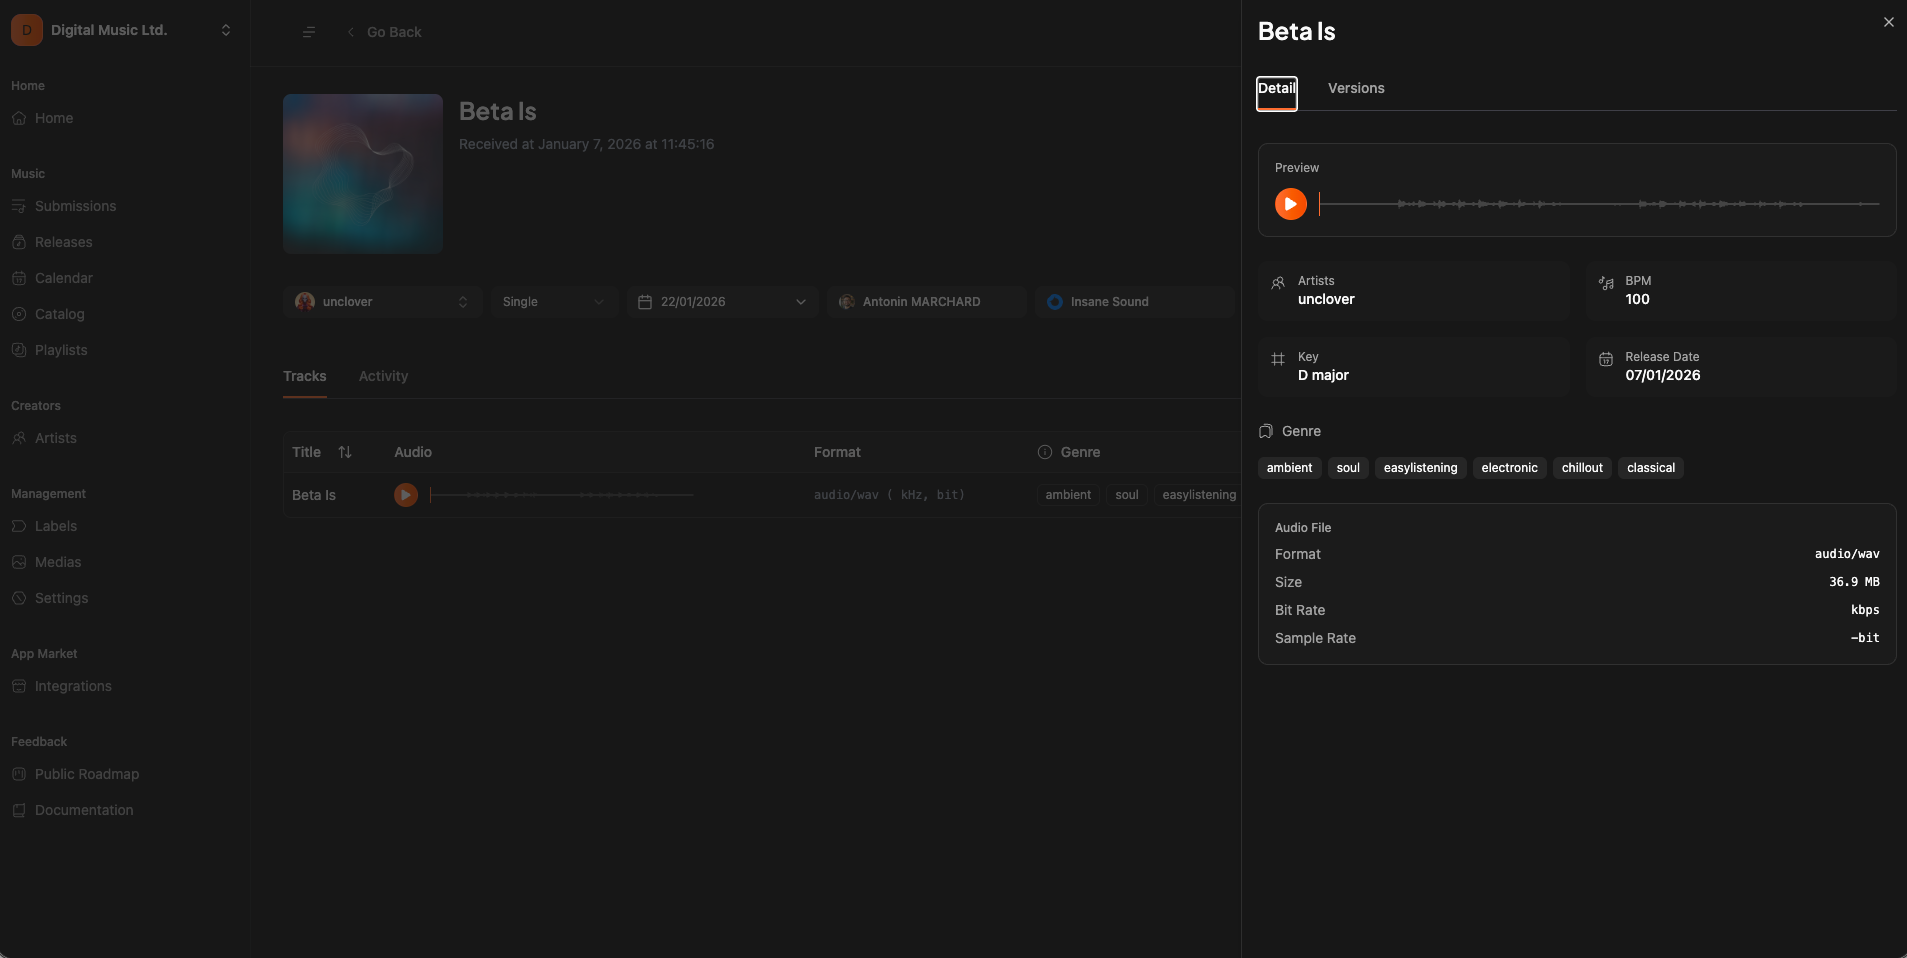Image resolution: width=1907 pixels, height=958 pixels.
Task: Click the Public Roadmap sidebar icon
Action: (x=19, y=774)
